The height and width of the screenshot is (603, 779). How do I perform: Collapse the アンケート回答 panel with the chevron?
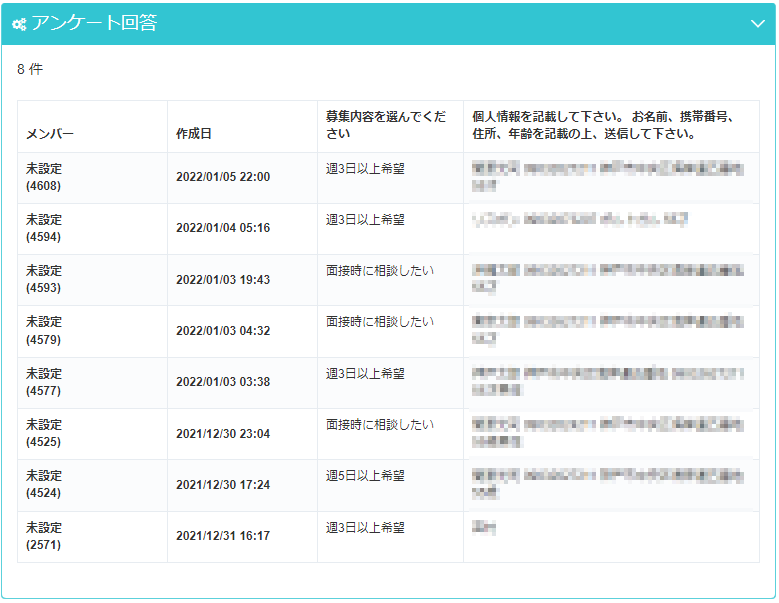coord(757,24)
